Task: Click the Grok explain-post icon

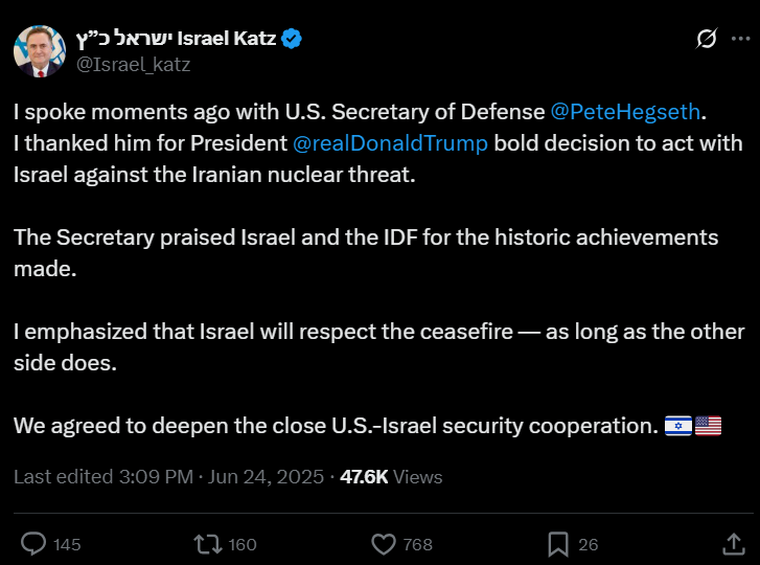Action: click(706, 39)
